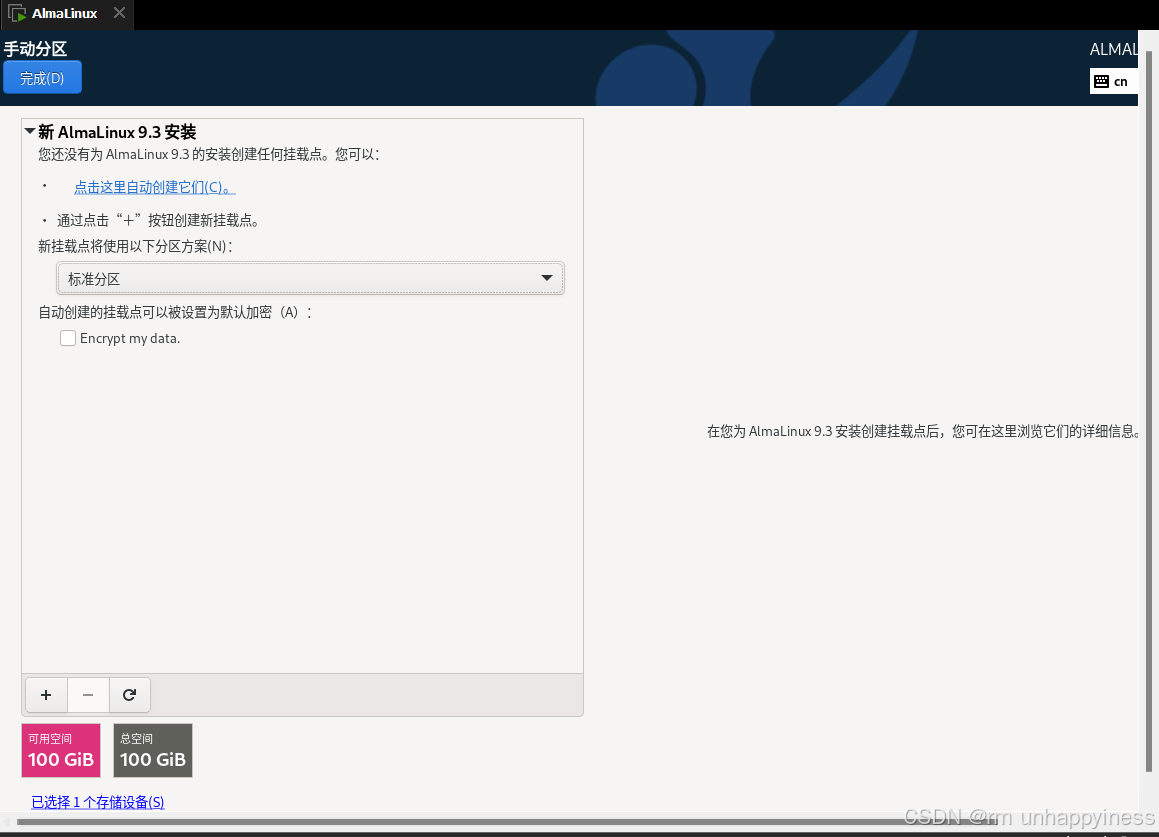Enable the Encrypt my data checkbox
1159x837 pixels.
[68, 338]
